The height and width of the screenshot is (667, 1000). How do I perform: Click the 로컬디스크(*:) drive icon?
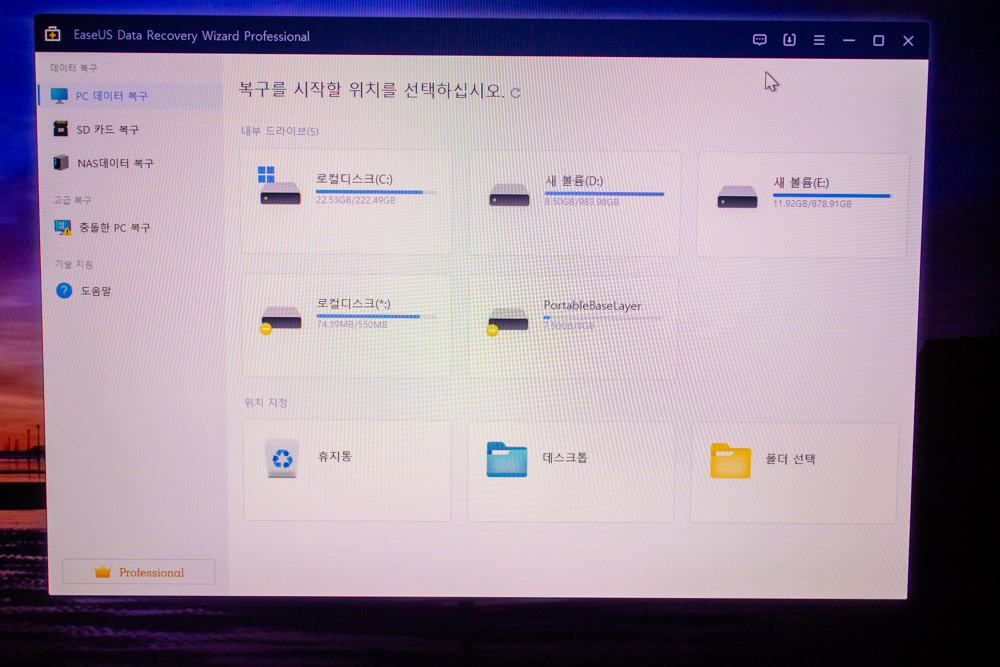click(281, 319)
